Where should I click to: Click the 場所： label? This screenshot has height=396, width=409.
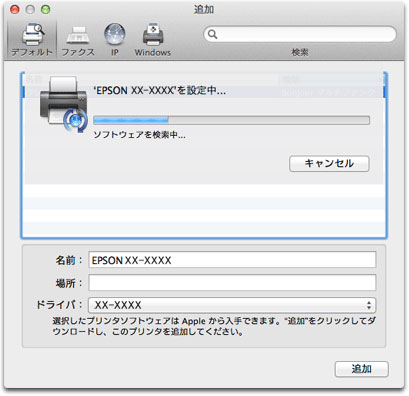69,283
